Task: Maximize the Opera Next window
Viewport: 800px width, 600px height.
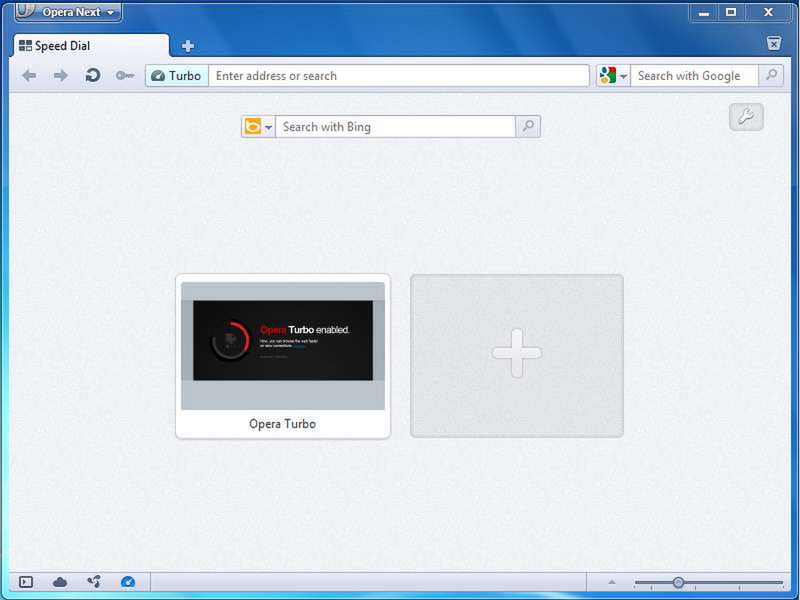Action: pos(731,12)
